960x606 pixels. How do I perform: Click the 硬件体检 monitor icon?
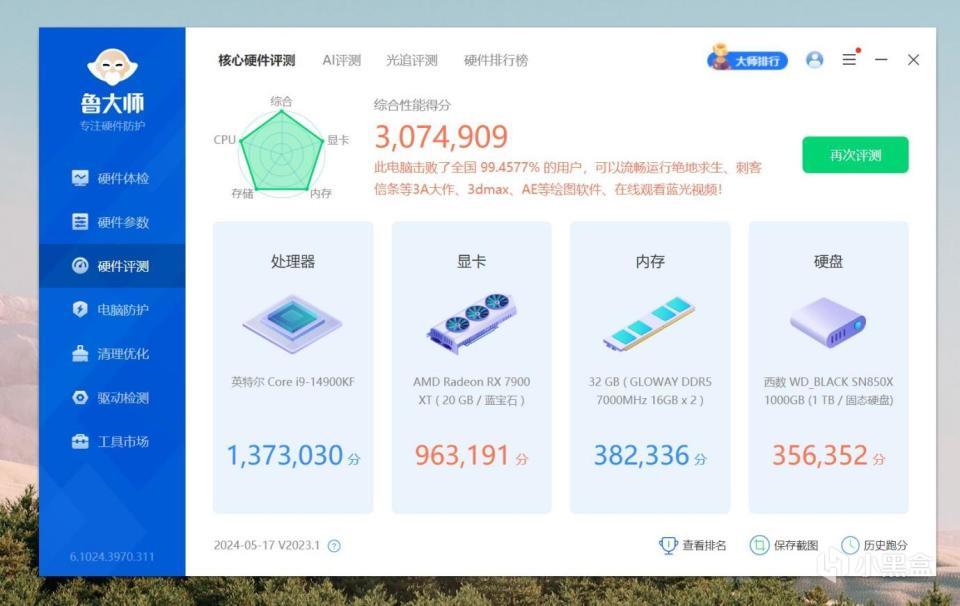[x=80, y=178]
